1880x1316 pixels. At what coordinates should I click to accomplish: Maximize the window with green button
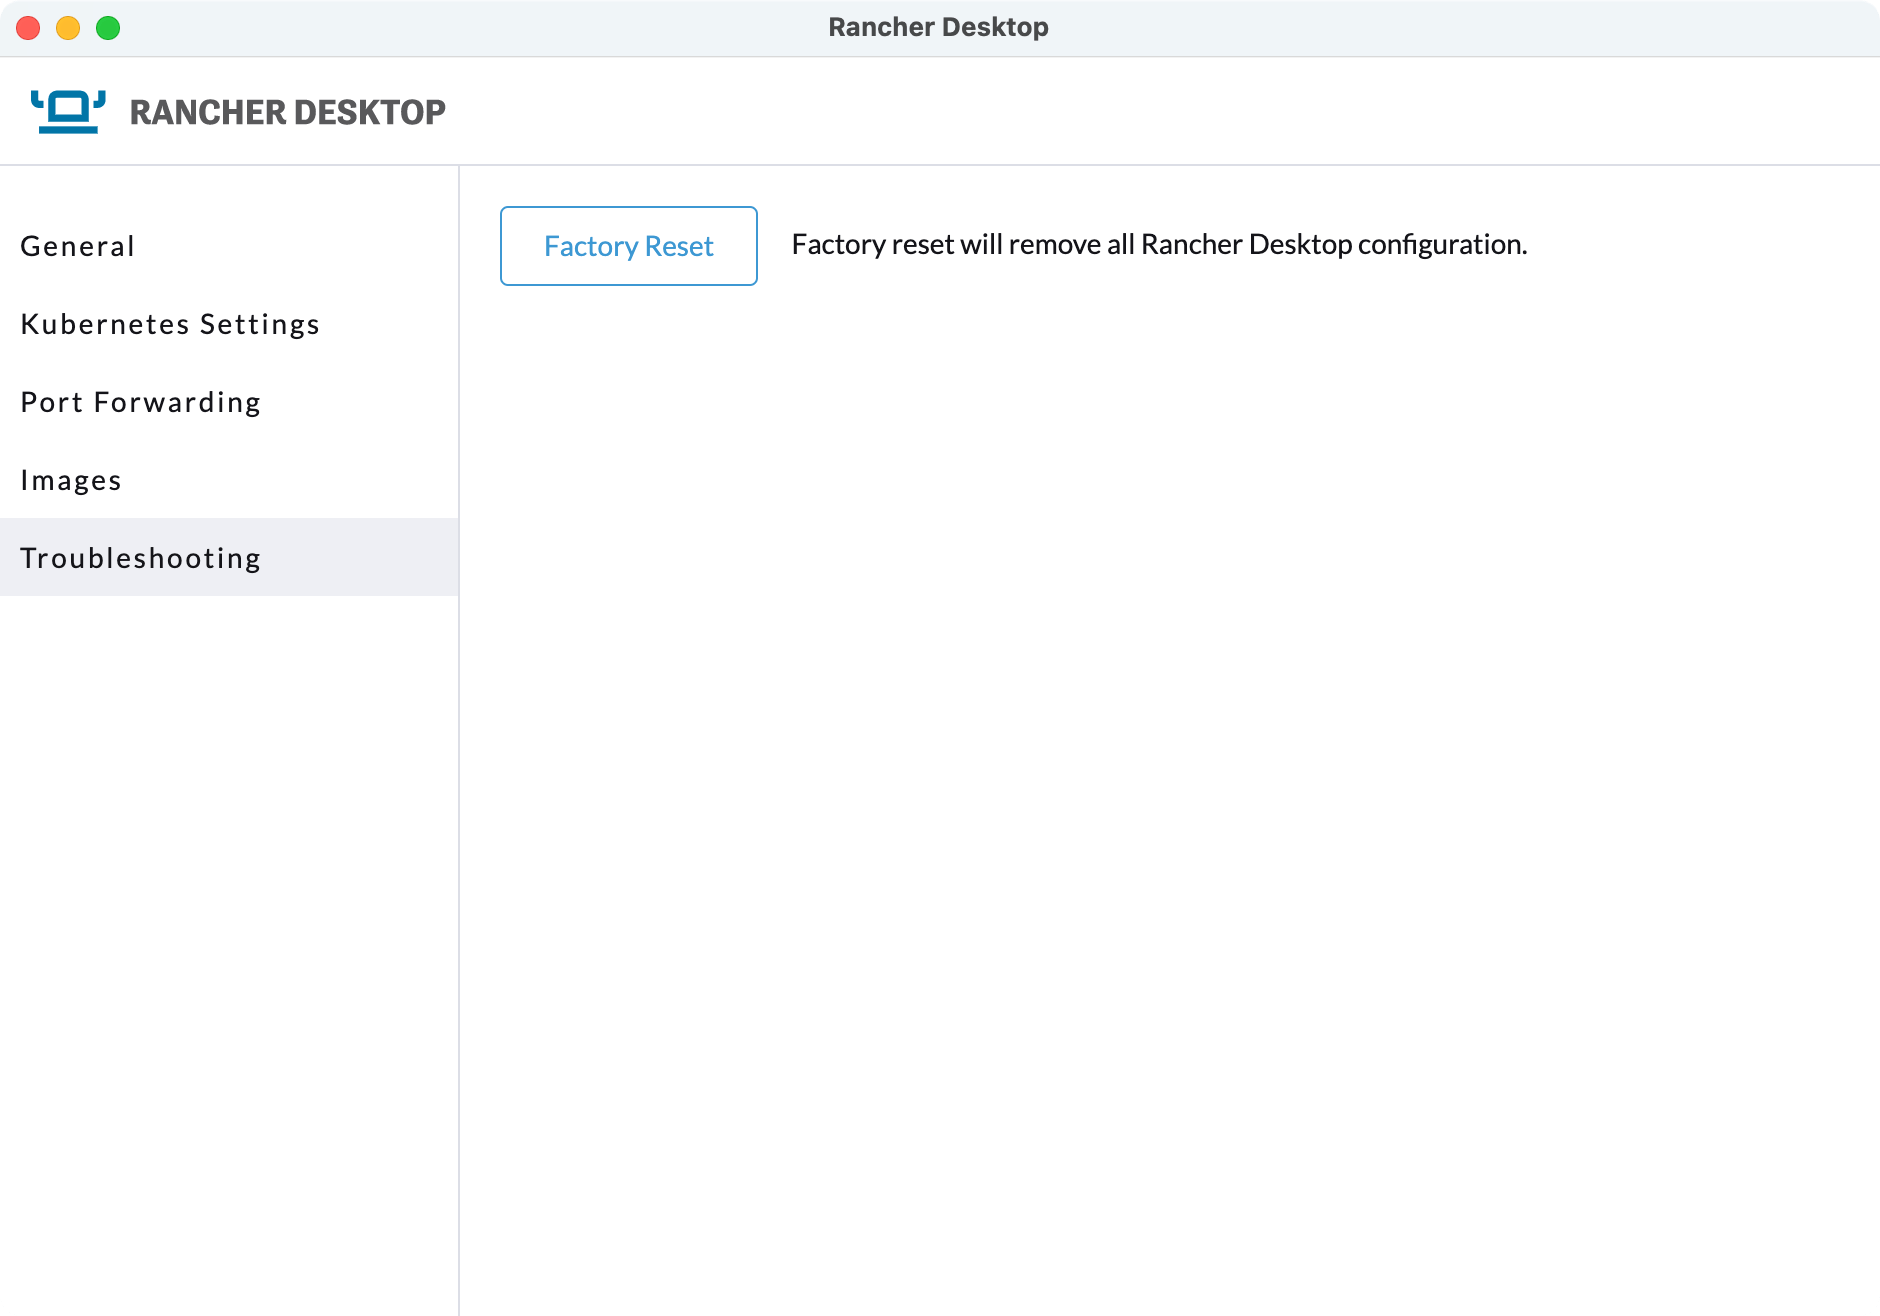pos(108,28)
